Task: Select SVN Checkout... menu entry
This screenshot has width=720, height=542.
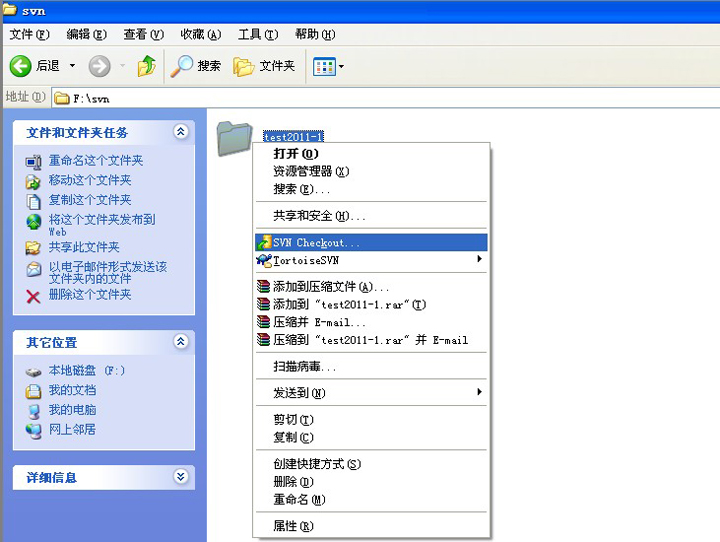Action: coord(371,243)
